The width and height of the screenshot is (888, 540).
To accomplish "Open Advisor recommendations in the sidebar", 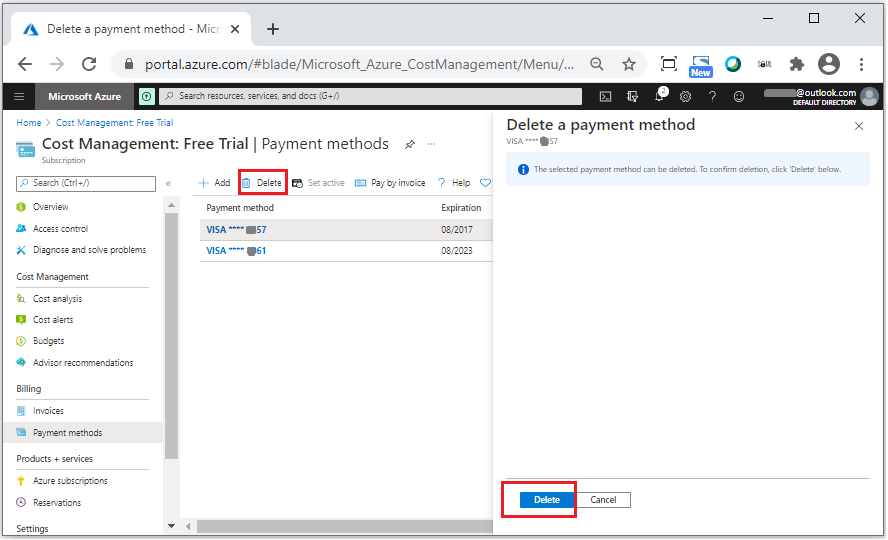I will (83, 363).
